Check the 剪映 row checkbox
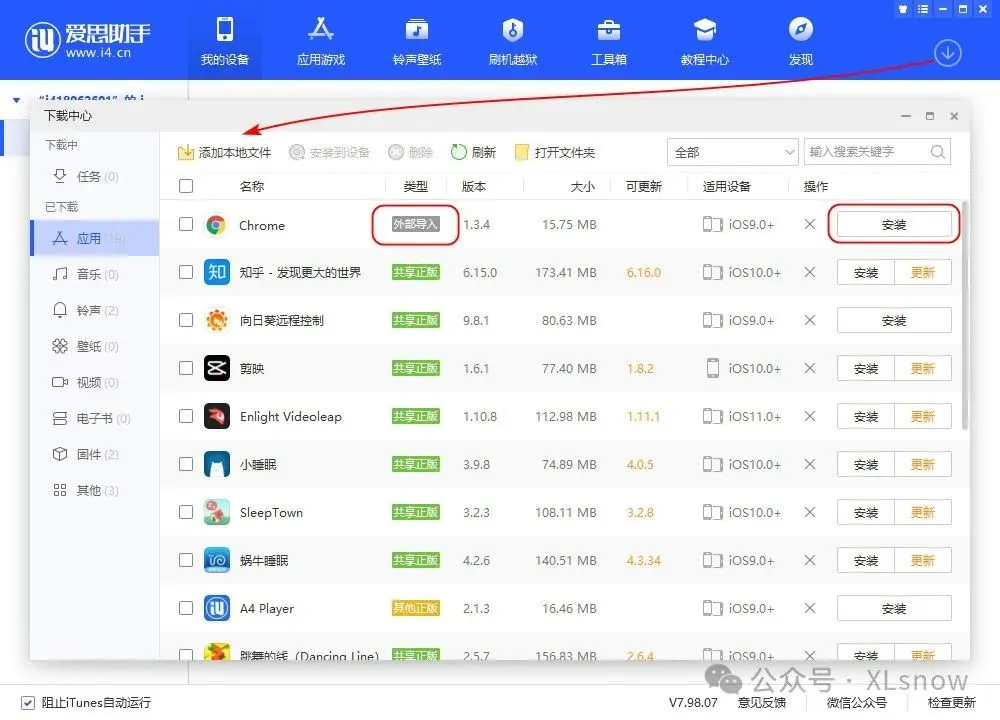 [186, 368]
